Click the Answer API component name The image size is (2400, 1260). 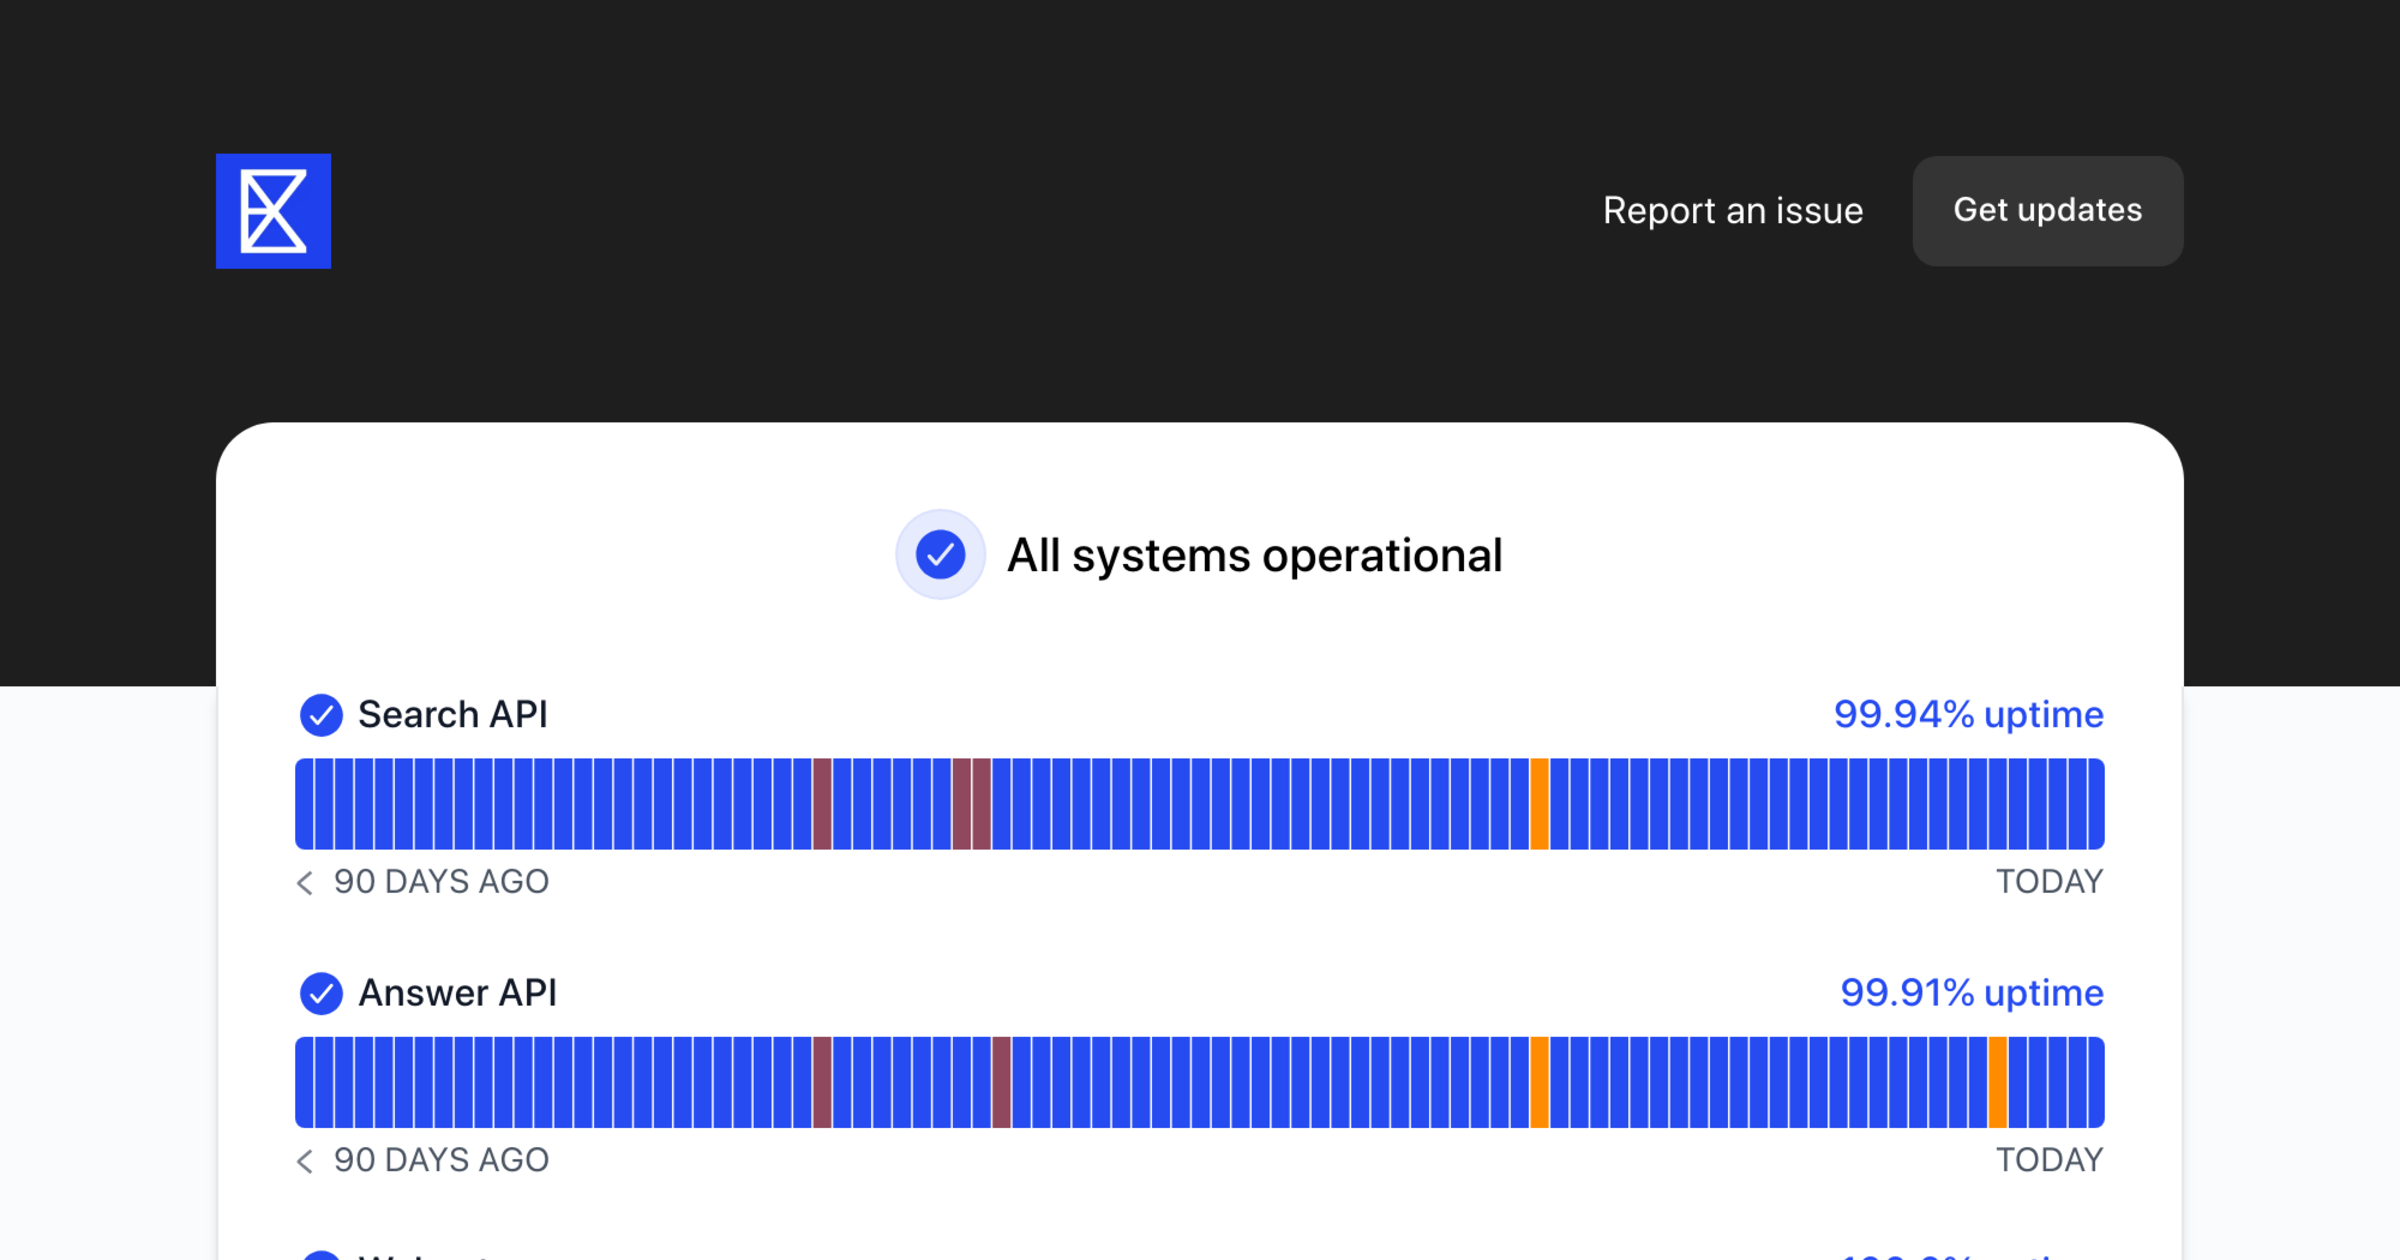tap(457, 993)
